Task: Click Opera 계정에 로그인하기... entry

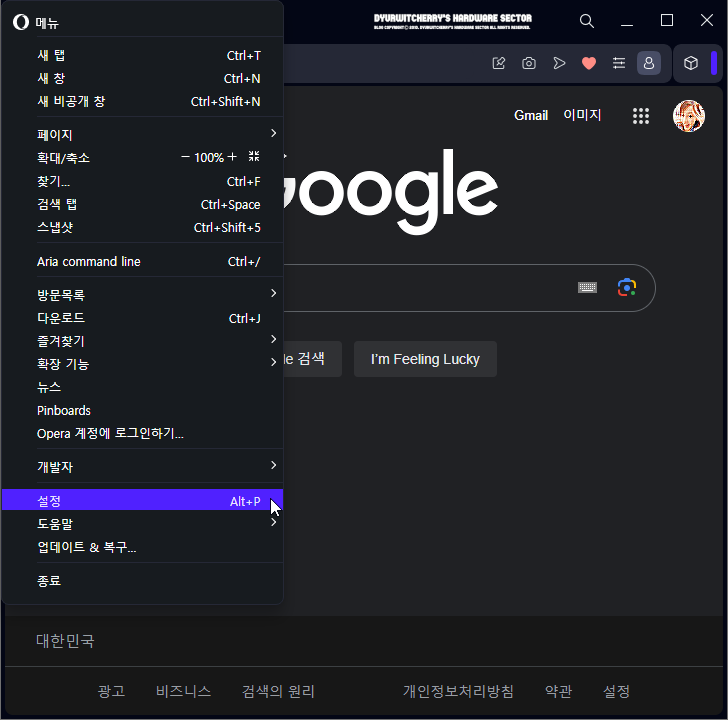Action: coord(143,434)
